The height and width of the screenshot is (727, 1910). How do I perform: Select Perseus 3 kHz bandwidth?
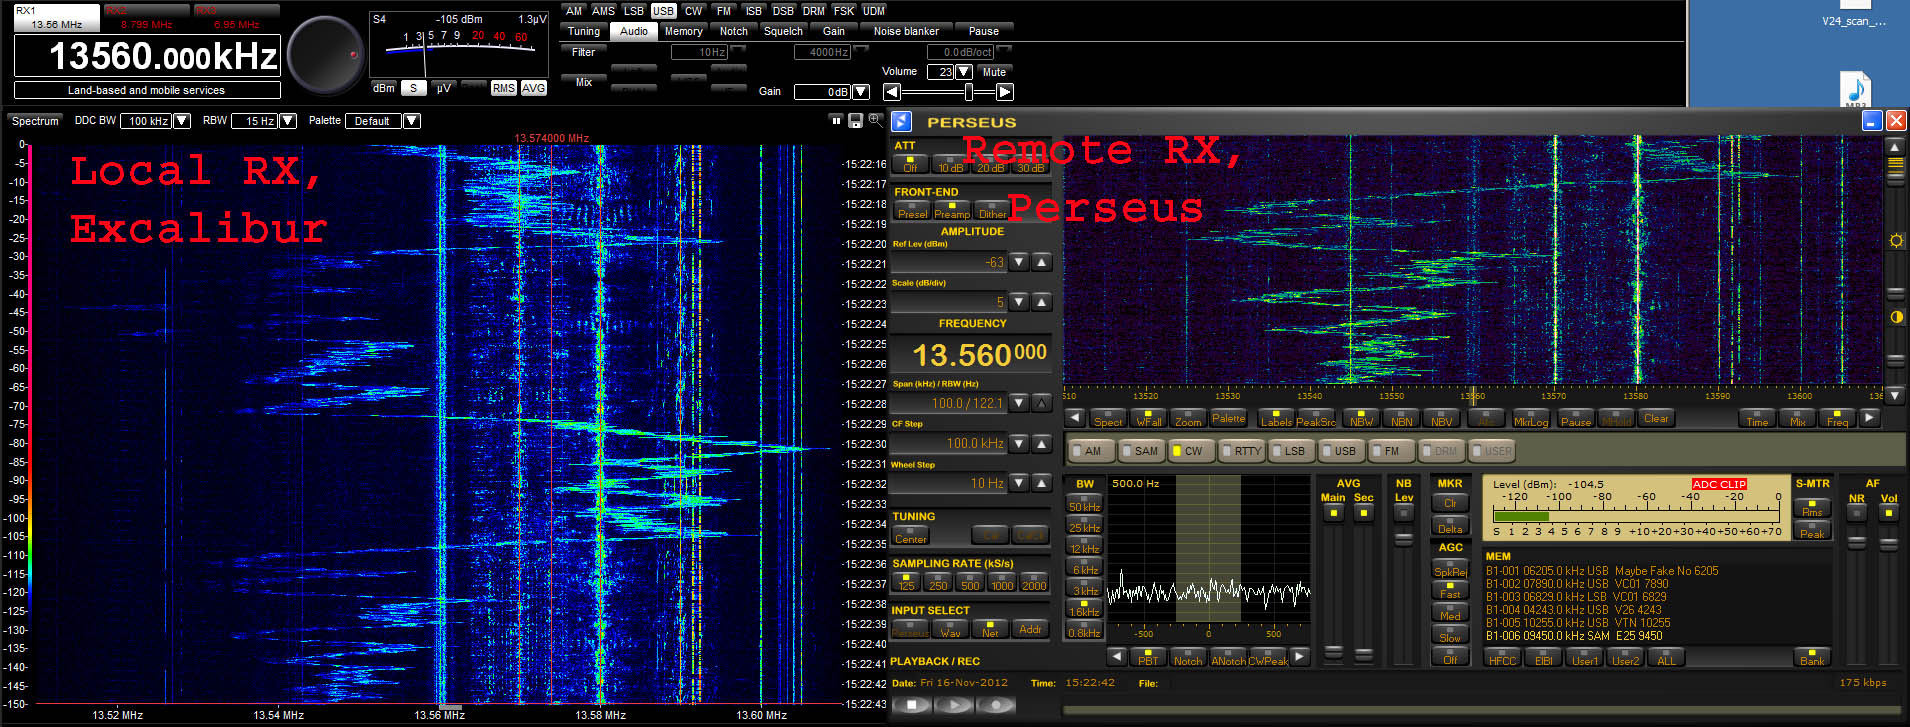click(1084, 588)
